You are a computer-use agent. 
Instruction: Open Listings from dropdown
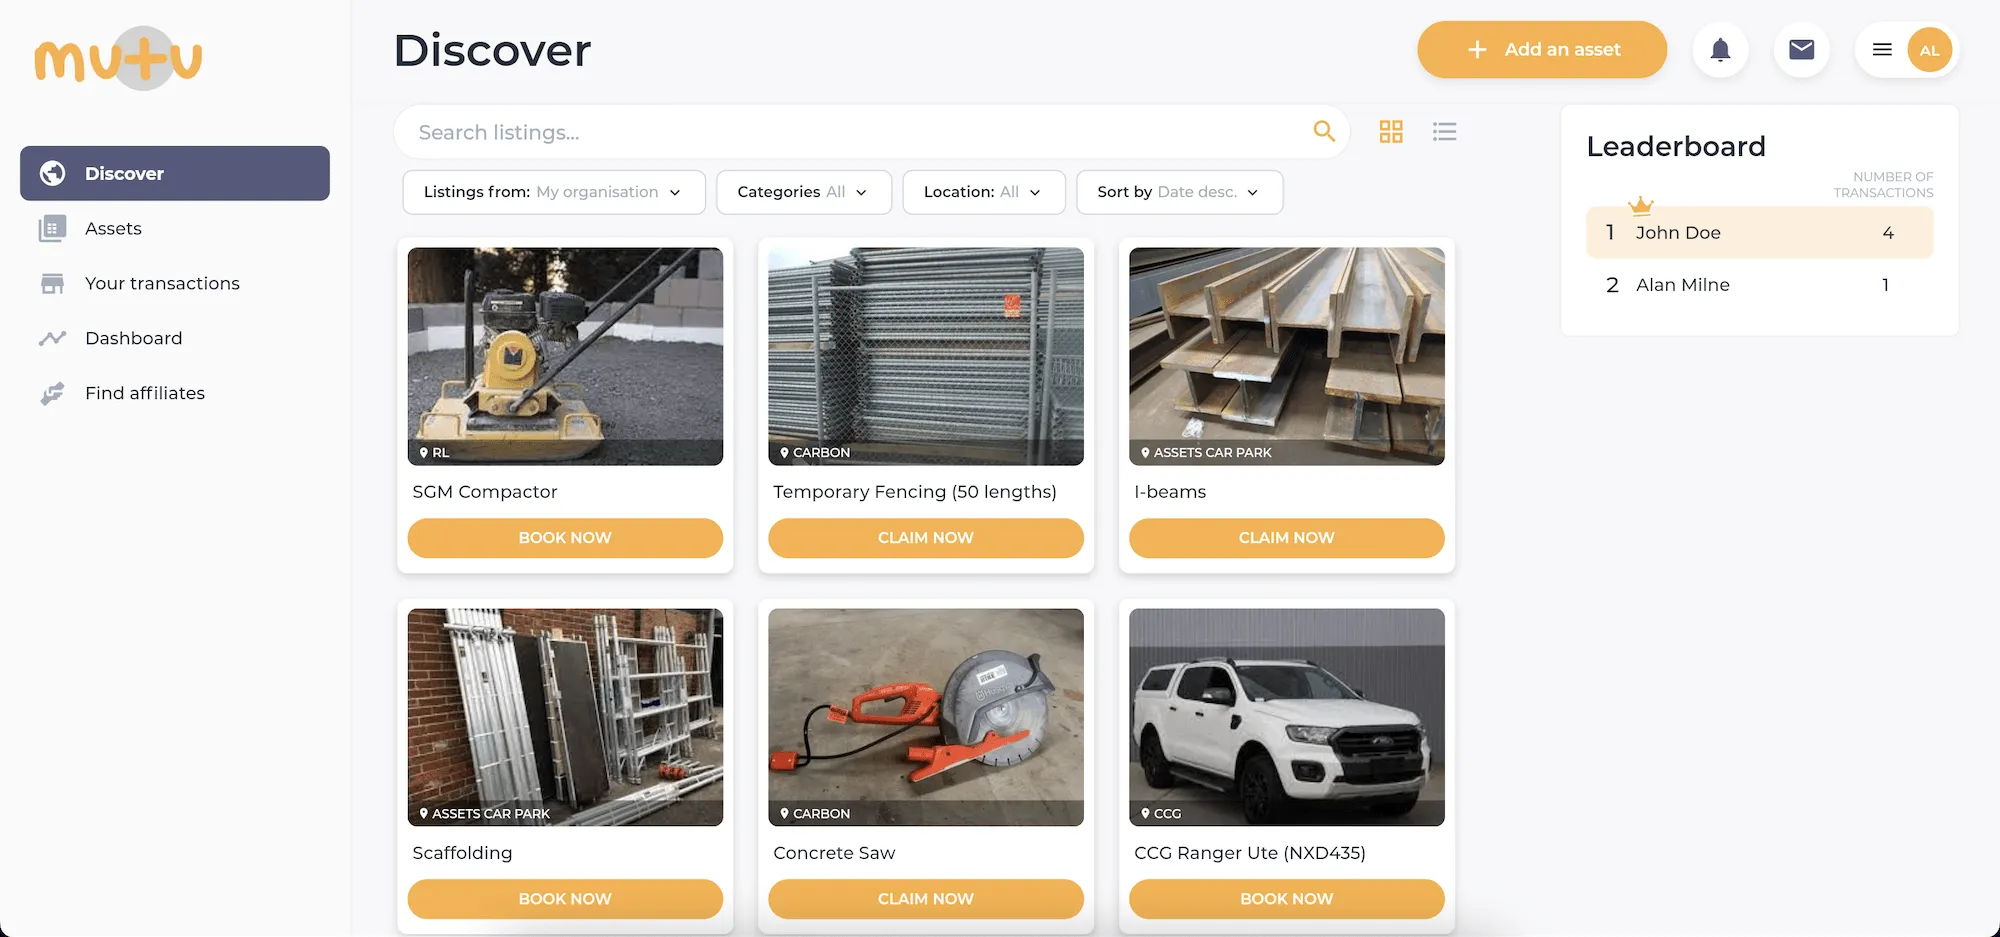(554, 192)
